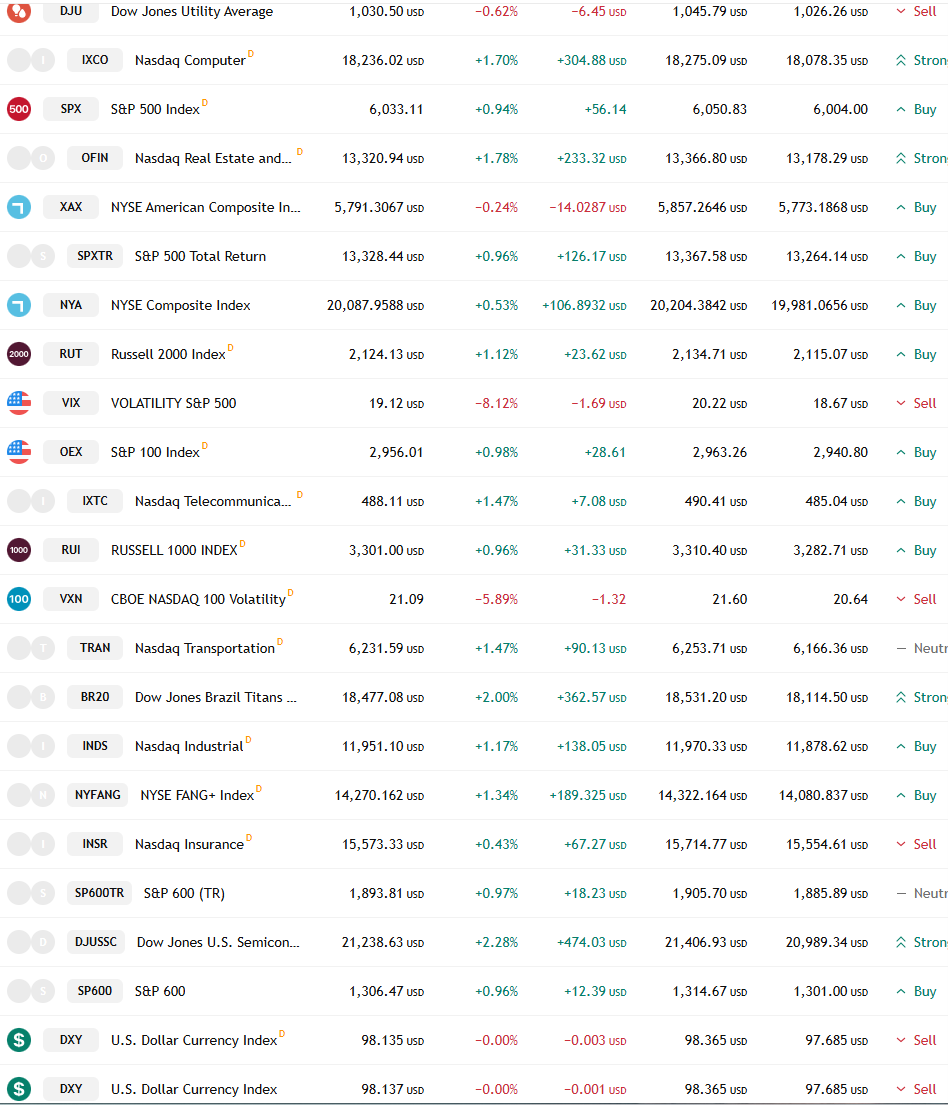This screenshot has height=1105, width=948.
Task: Open NYSE American Composite Index link
Action: [205, 207]
